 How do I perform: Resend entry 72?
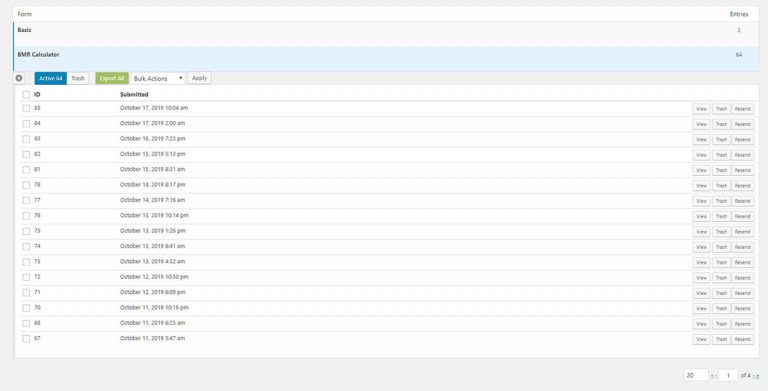point(743,278)
